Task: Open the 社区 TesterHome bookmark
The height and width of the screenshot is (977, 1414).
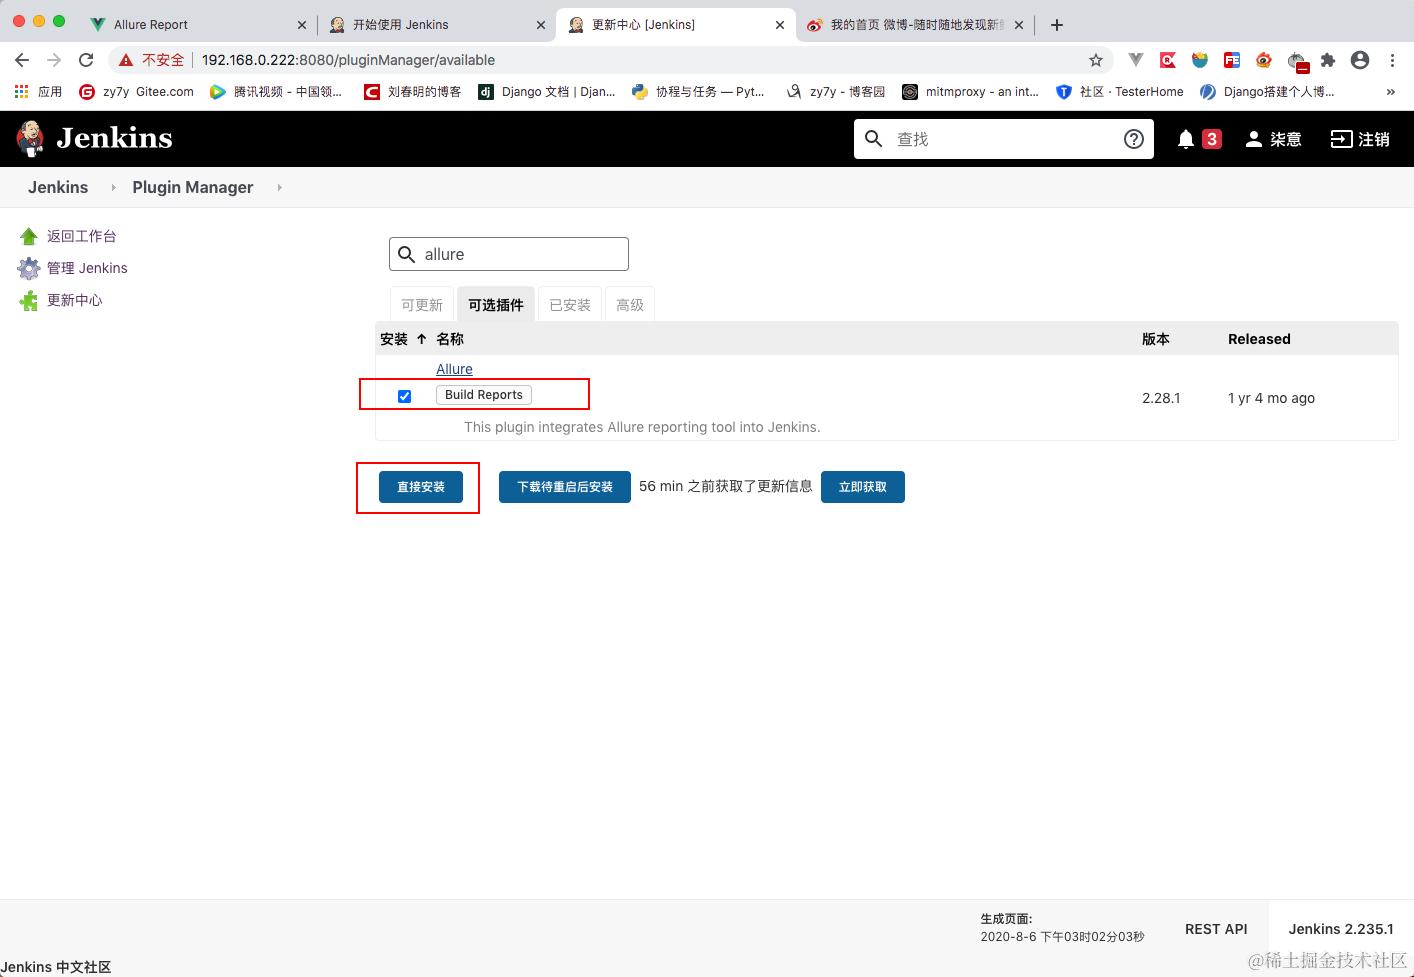Action: 1120,91
